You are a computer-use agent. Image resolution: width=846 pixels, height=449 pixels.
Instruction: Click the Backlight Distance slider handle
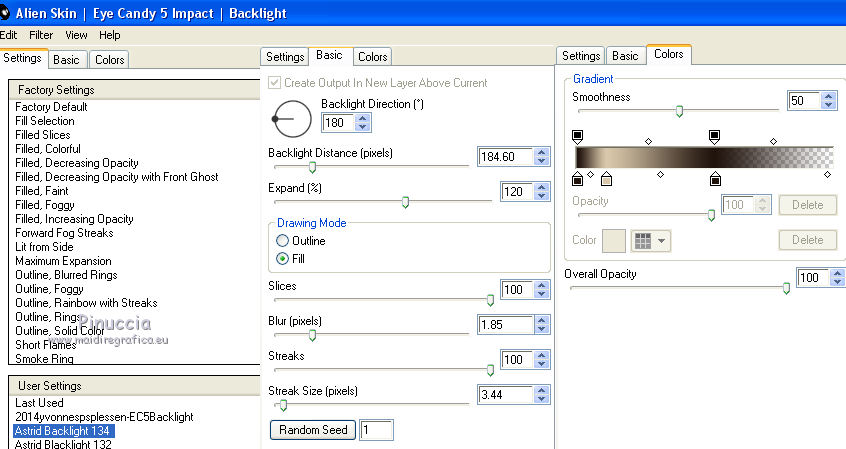point(312,167)
